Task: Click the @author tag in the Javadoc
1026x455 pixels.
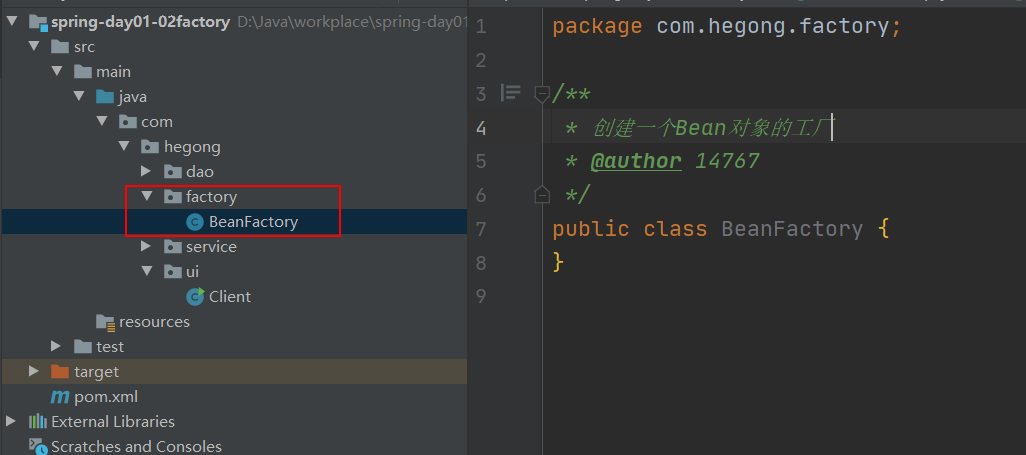Action: (x=636, y=160)
